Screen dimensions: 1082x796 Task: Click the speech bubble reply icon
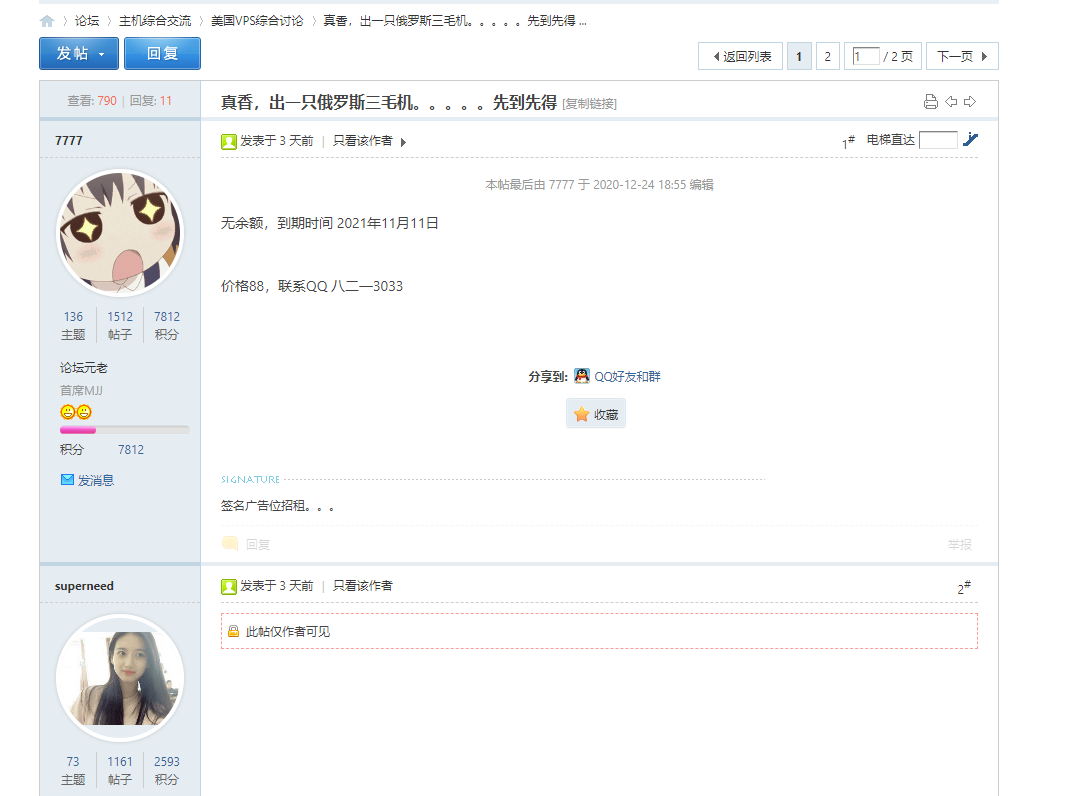(x=230, y=544)
